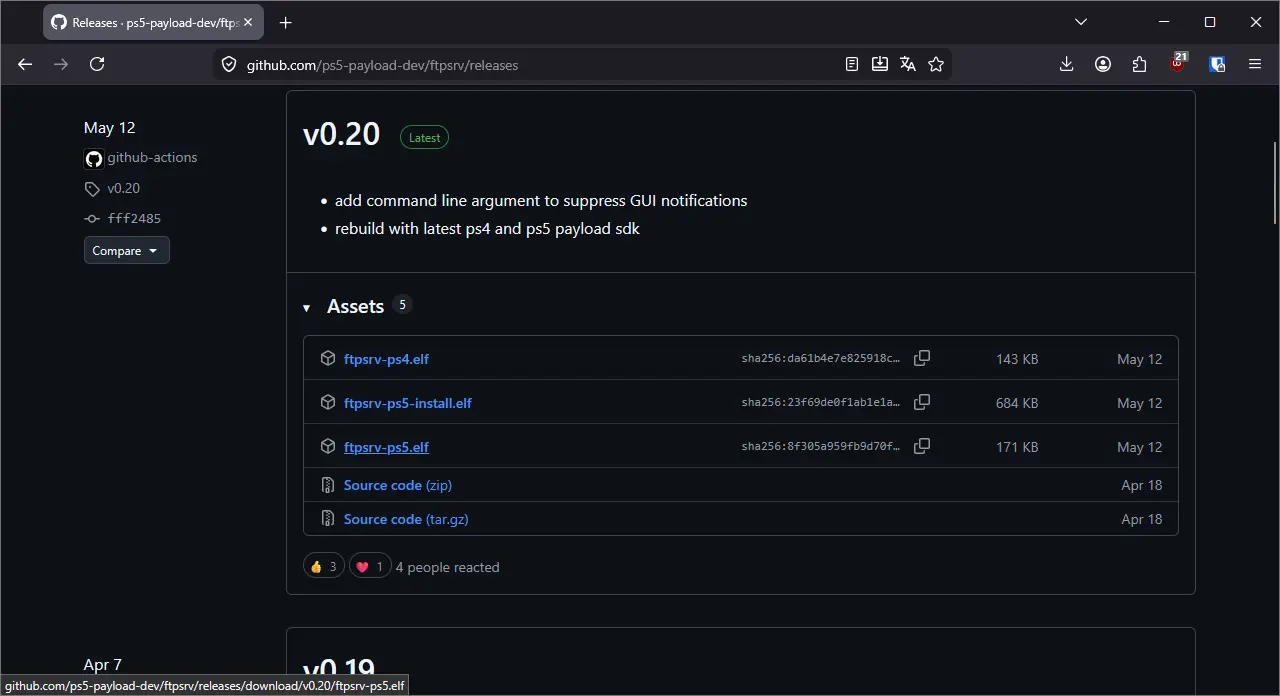Viewport: 1280px width, 696px height.
Task: List all tabs dropdown arrow
Action: click(1081, 22)
